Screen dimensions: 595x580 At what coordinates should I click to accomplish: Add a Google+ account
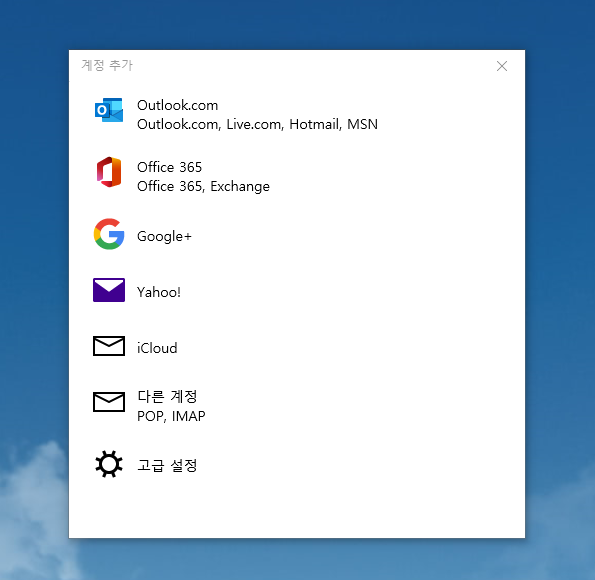[164, 236]
